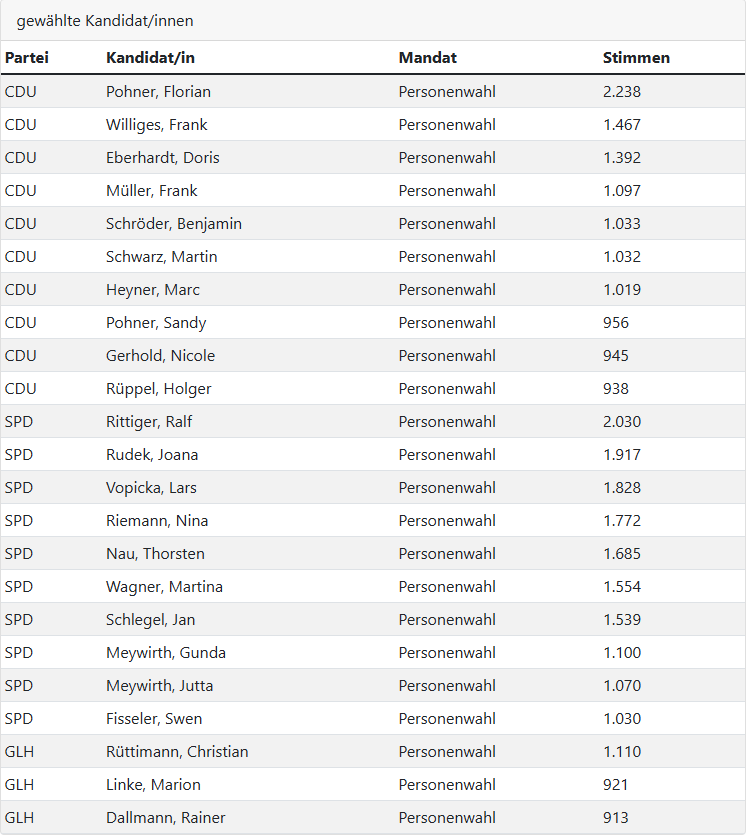Select the Riemann, Nina entry

(157, 521)
